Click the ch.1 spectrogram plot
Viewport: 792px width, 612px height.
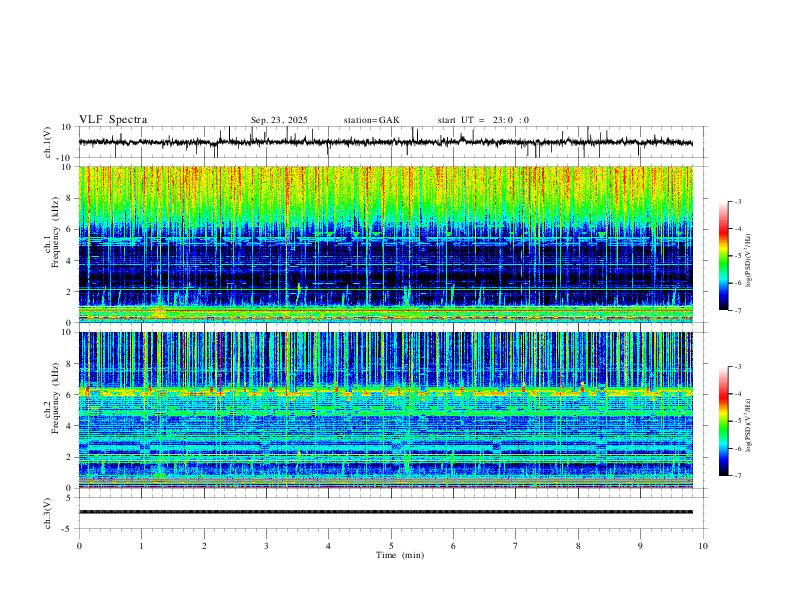pyautogui.click(x=386, y=244)
